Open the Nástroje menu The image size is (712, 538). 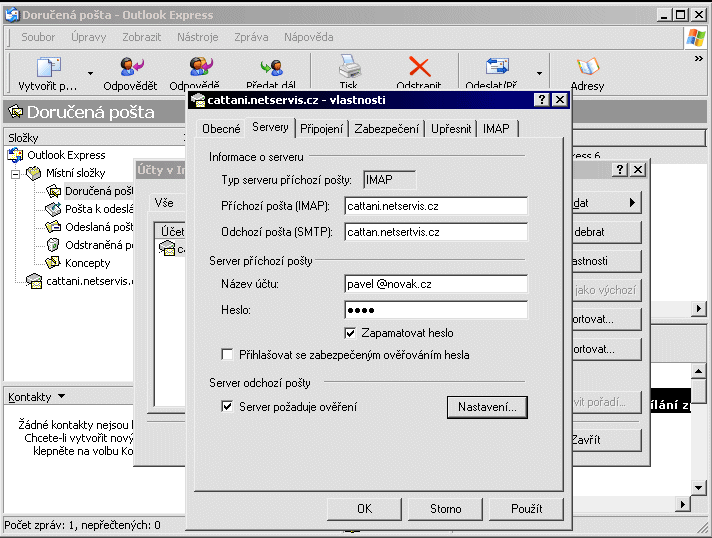click(198, 37)
